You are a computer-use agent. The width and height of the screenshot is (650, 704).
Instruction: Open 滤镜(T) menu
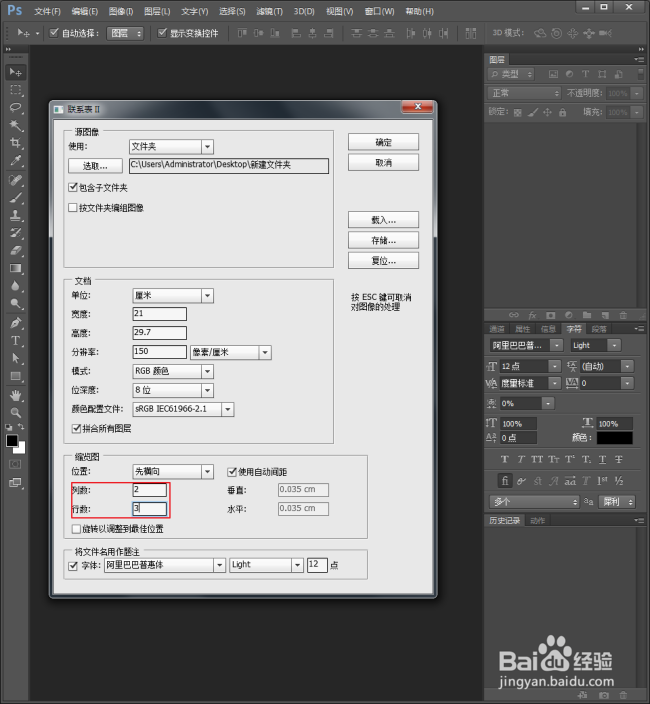[269, 11]
